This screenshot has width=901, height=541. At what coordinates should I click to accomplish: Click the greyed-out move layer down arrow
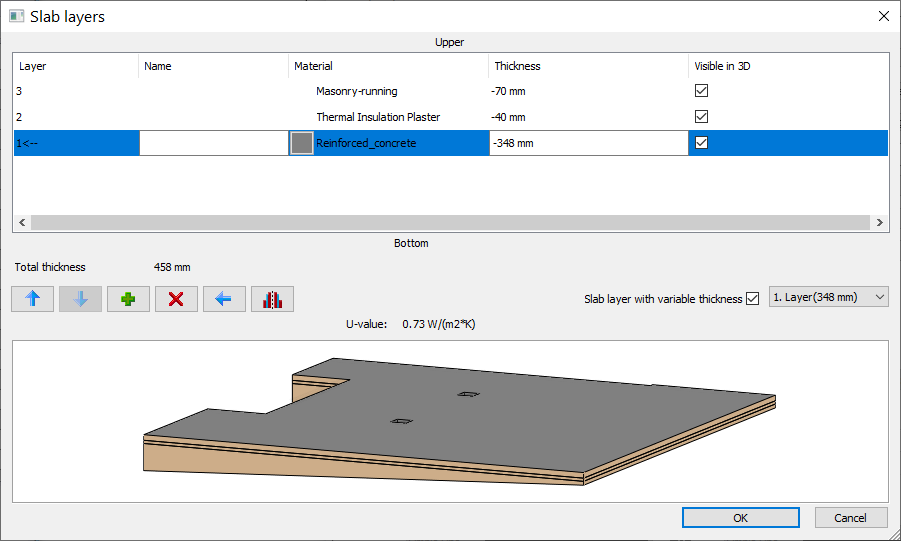pos(80,299)
